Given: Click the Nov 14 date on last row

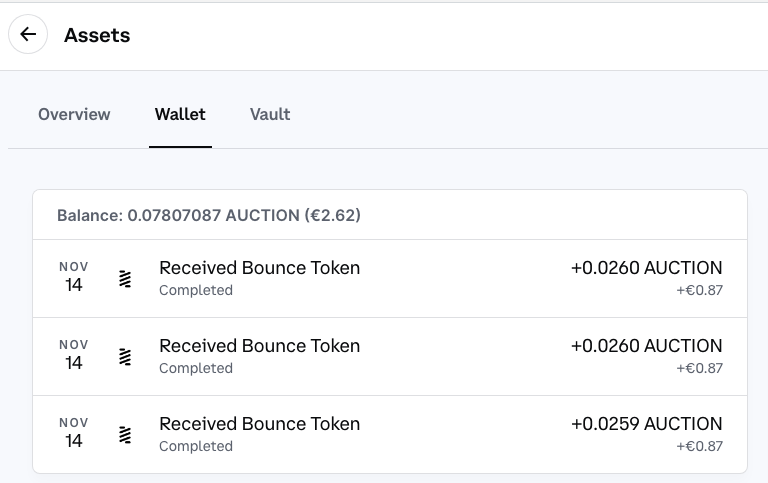Looking at the screenshot, I should [73, 433].
